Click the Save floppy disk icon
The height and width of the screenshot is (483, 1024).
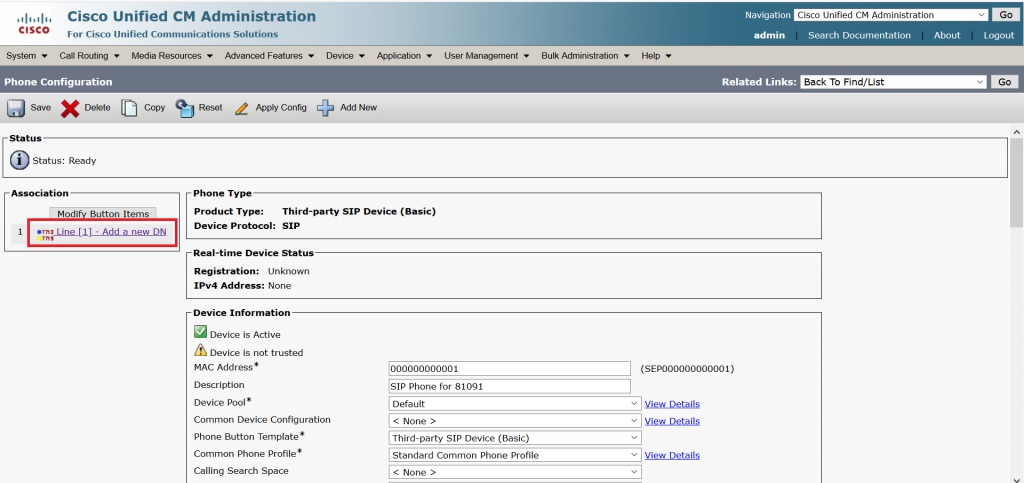pos(16,108)
